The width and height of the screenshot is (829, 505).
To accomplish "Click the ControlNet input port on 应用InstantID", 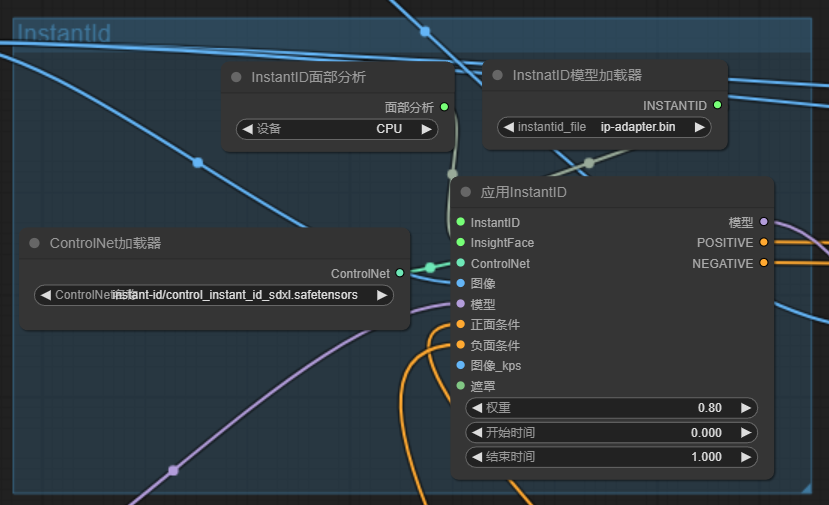I will (x=460, y=263).
